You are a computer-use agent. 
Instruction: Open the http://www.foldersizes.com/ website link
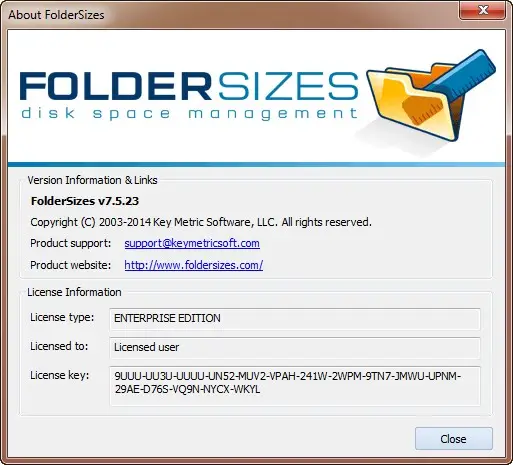point(194,265)
